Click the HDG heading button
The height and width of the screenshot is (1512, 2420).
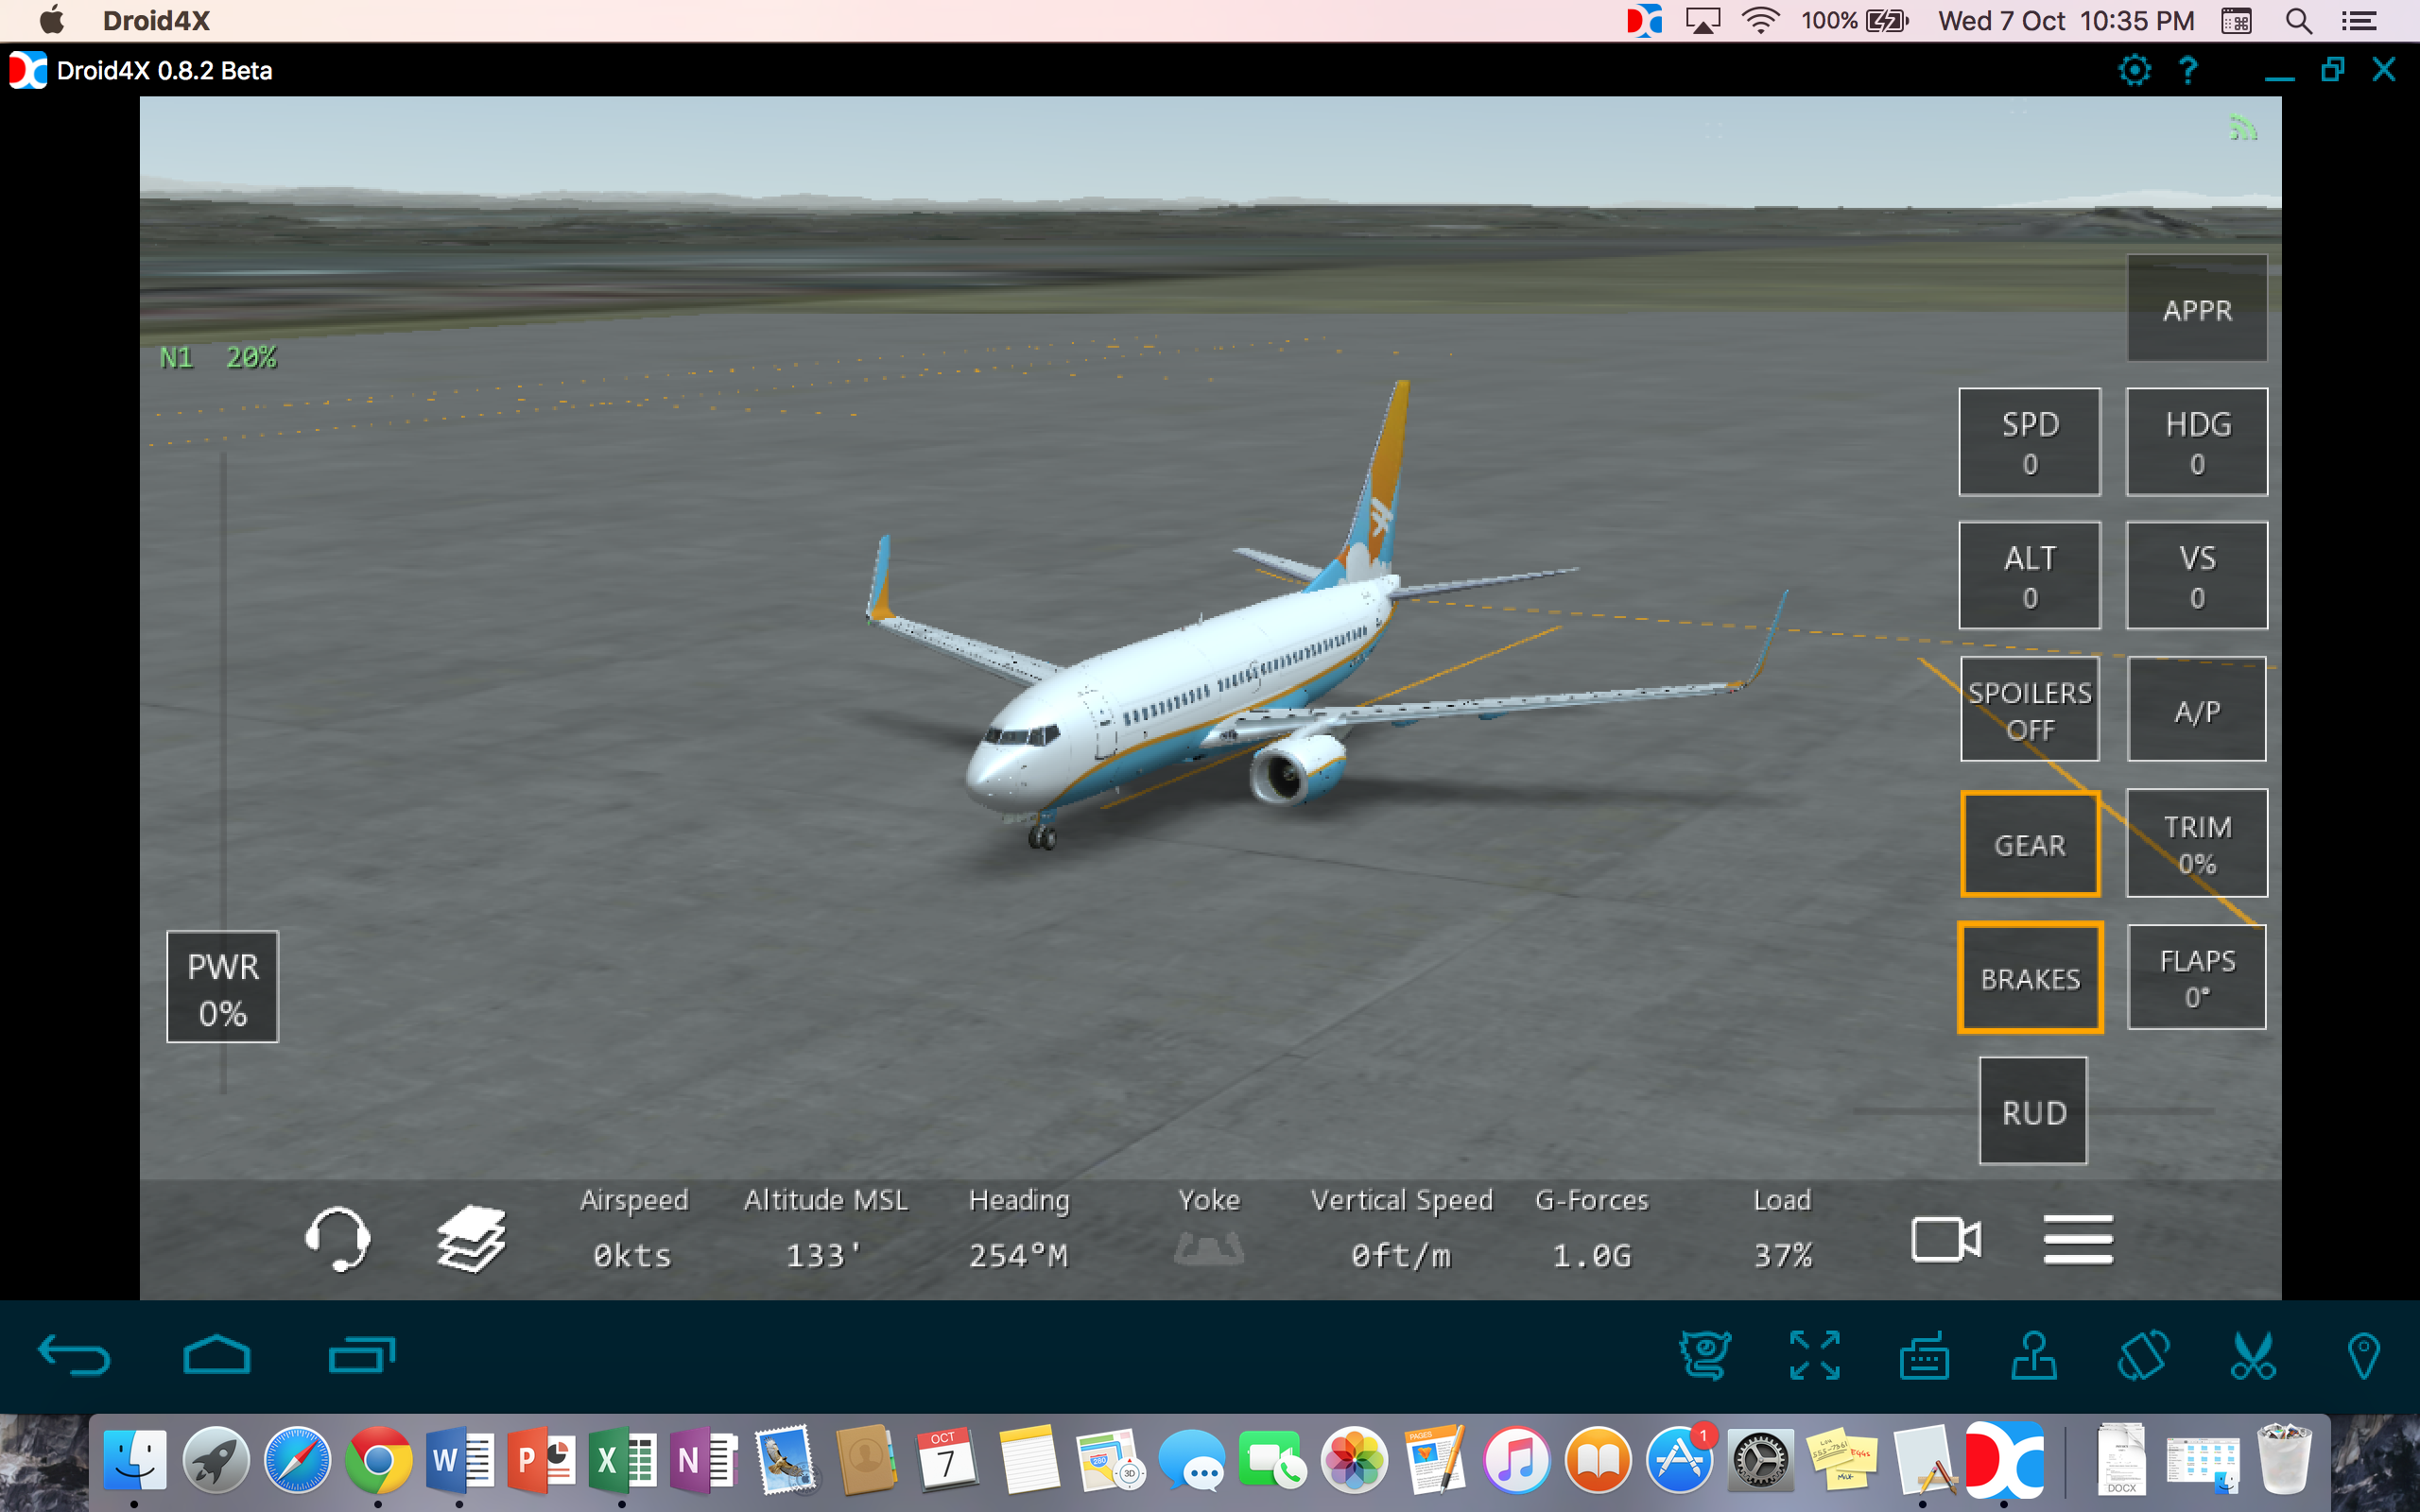tap(2196, 442)
